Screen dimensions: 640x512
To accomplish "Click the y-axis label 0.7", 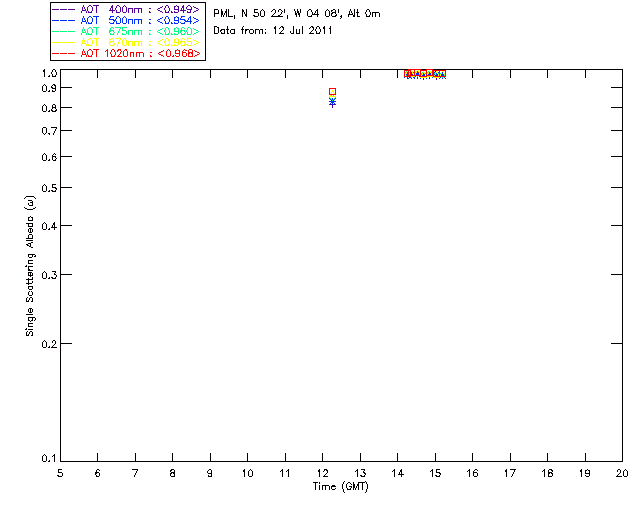I will point(49,131).
